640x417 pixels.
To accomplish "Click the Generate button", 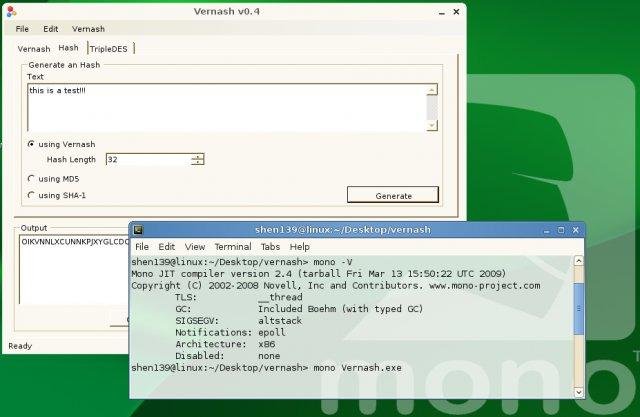I will [x=393, y=195].
